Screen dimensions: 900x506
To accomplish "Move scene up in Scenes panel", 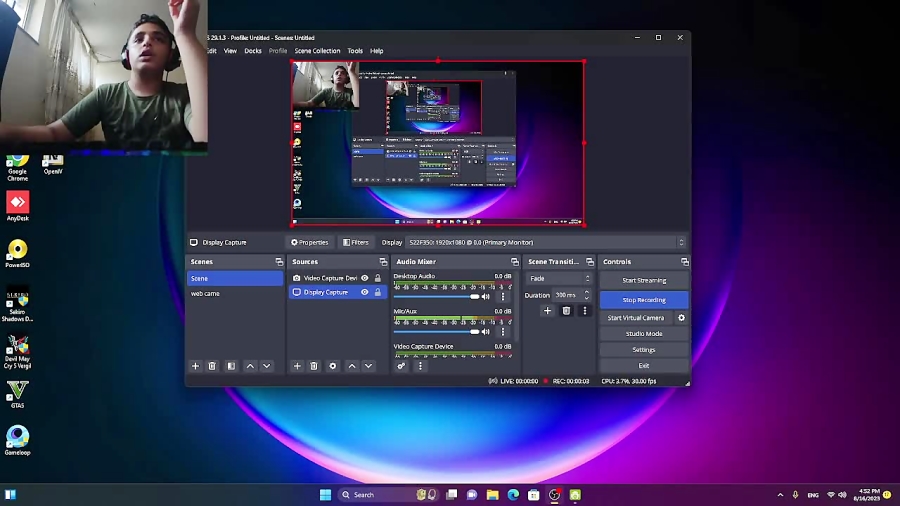I will [x=250, y=366].
